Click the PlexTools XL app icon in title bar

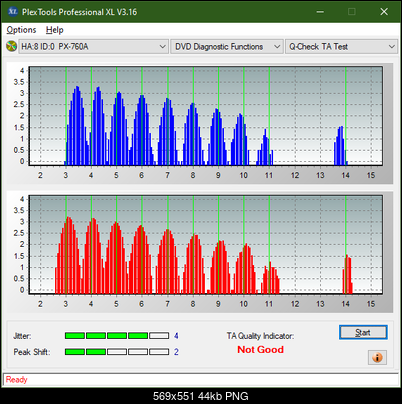(x=12, y=12)
